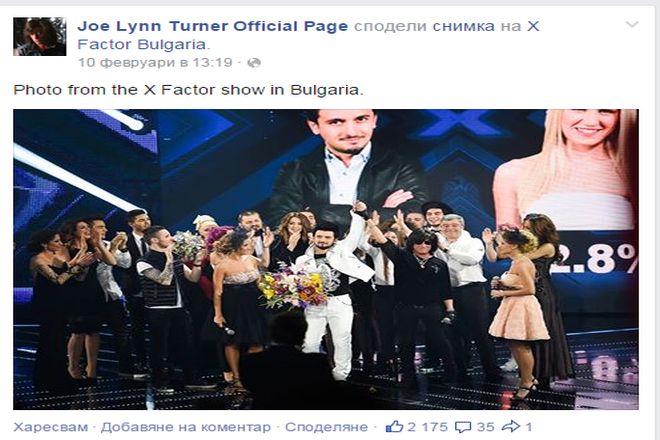The height and width of the screenshot is (440, 660).
Task: Show the 35 comments count
Action: coord(485,427)
